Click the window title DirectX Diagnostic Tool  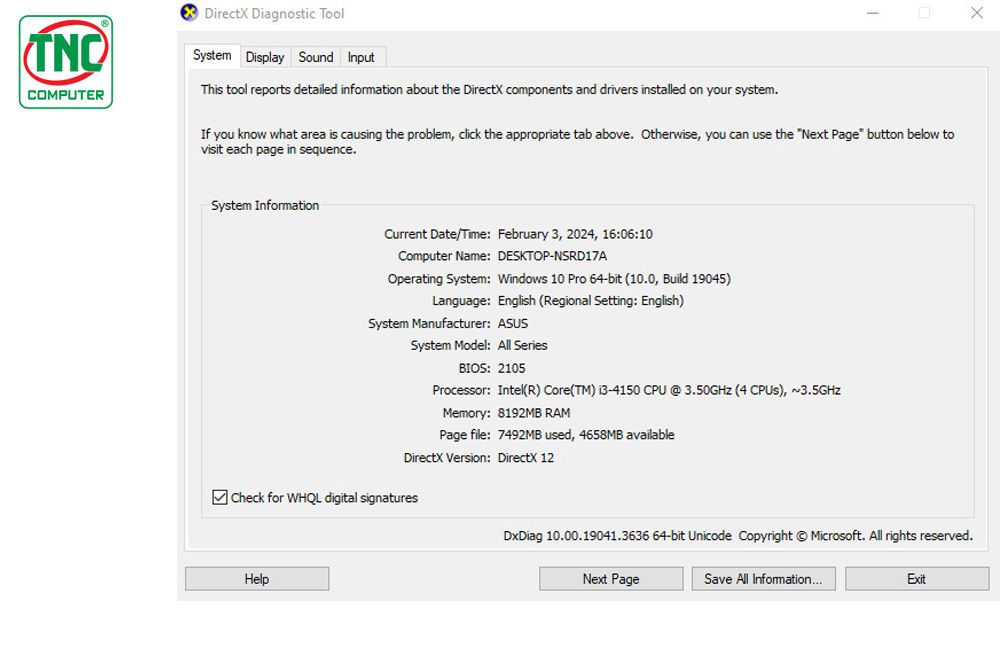point(274,13)
